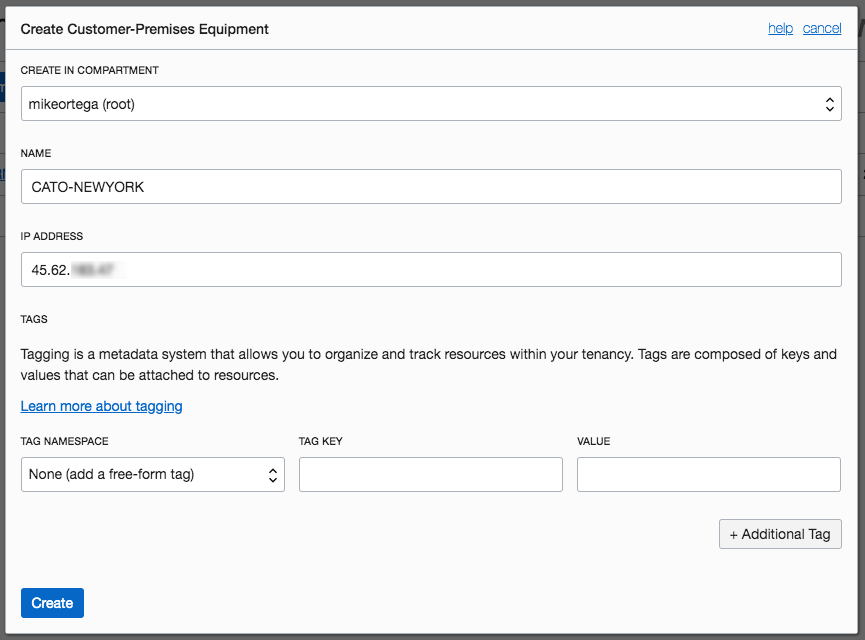
Task: Click the TAGS section heading
Action: 34,320
